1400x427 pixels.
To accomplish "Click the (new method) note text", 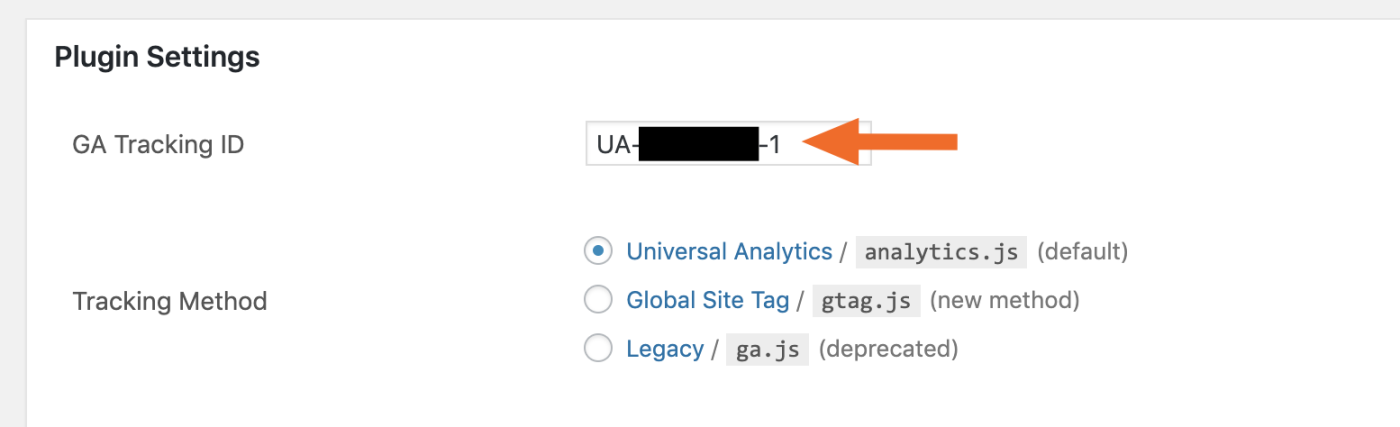I will tap(1004, 300).
